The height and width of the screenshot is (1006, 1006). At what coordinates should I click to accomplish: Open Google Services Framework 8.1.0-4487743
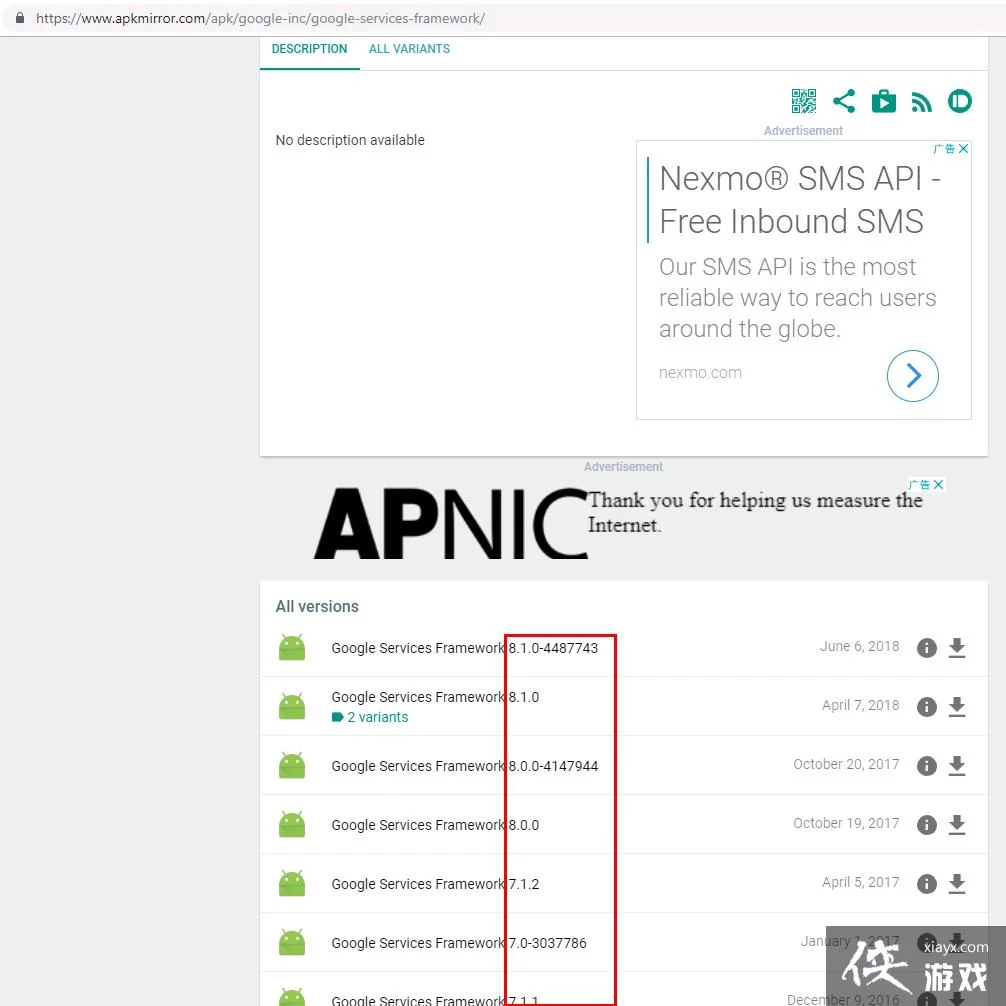[x=465, y=648]
